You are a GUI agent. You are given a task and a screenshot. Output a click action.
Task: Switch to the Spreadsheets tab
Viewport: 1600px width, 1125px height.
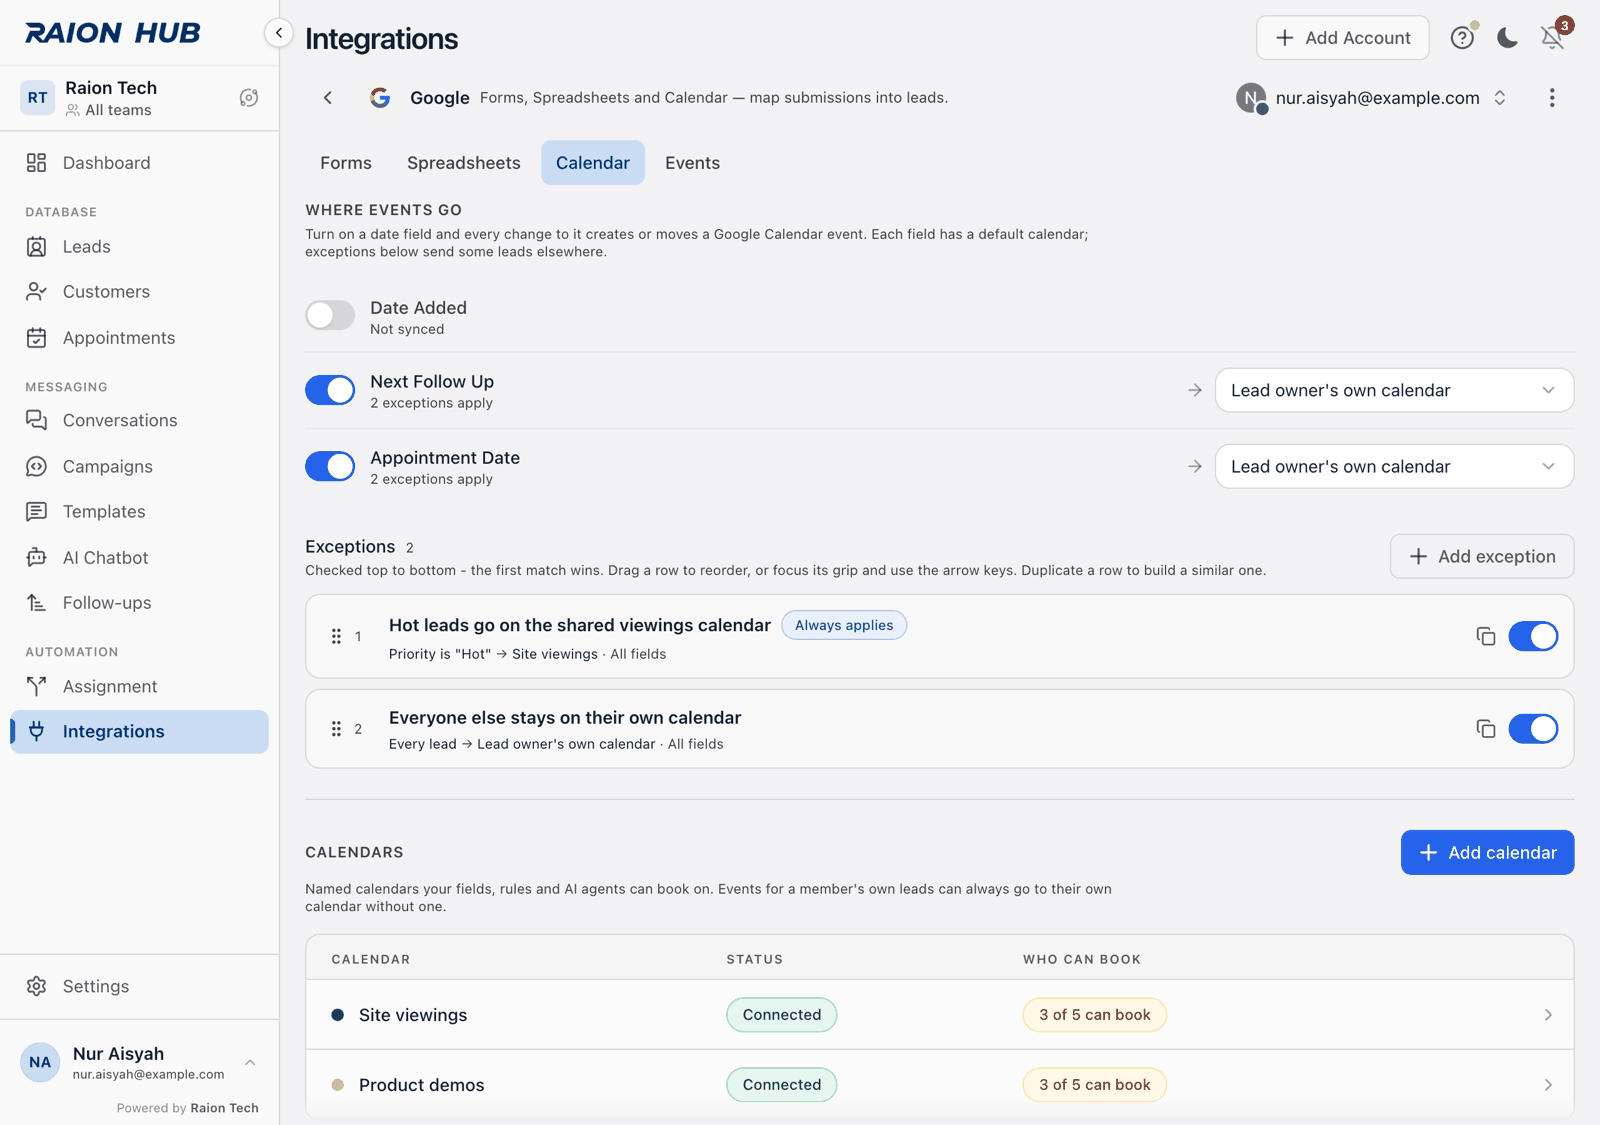[x=464, y=163]
